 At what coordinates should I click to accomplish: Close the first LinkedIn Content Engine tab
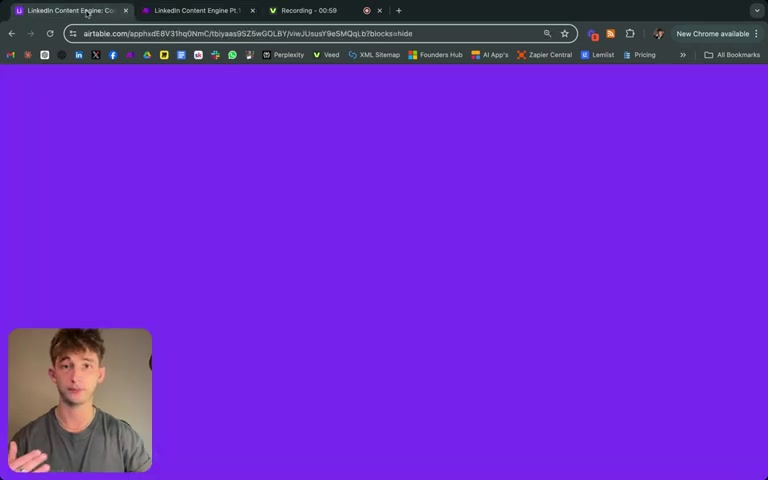(125, 11)
